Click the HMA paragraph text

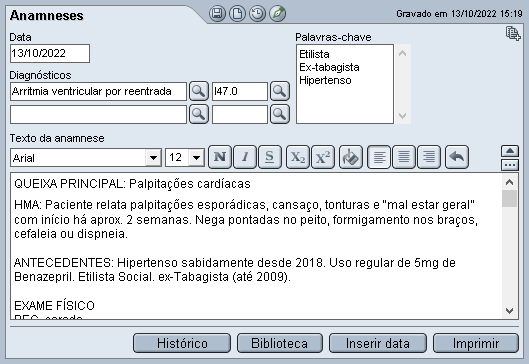click(246, 219)
